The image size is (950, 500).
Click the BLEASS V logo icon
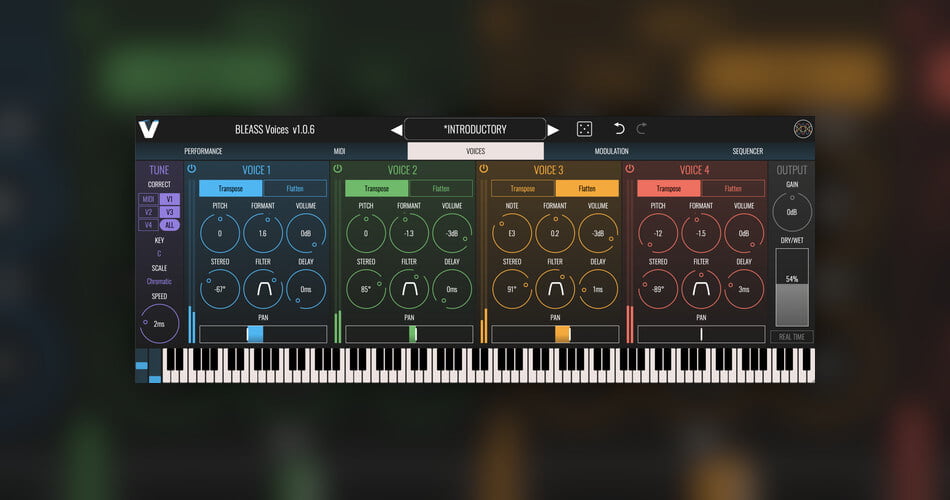pyautogui.click(x=149, y=129)
